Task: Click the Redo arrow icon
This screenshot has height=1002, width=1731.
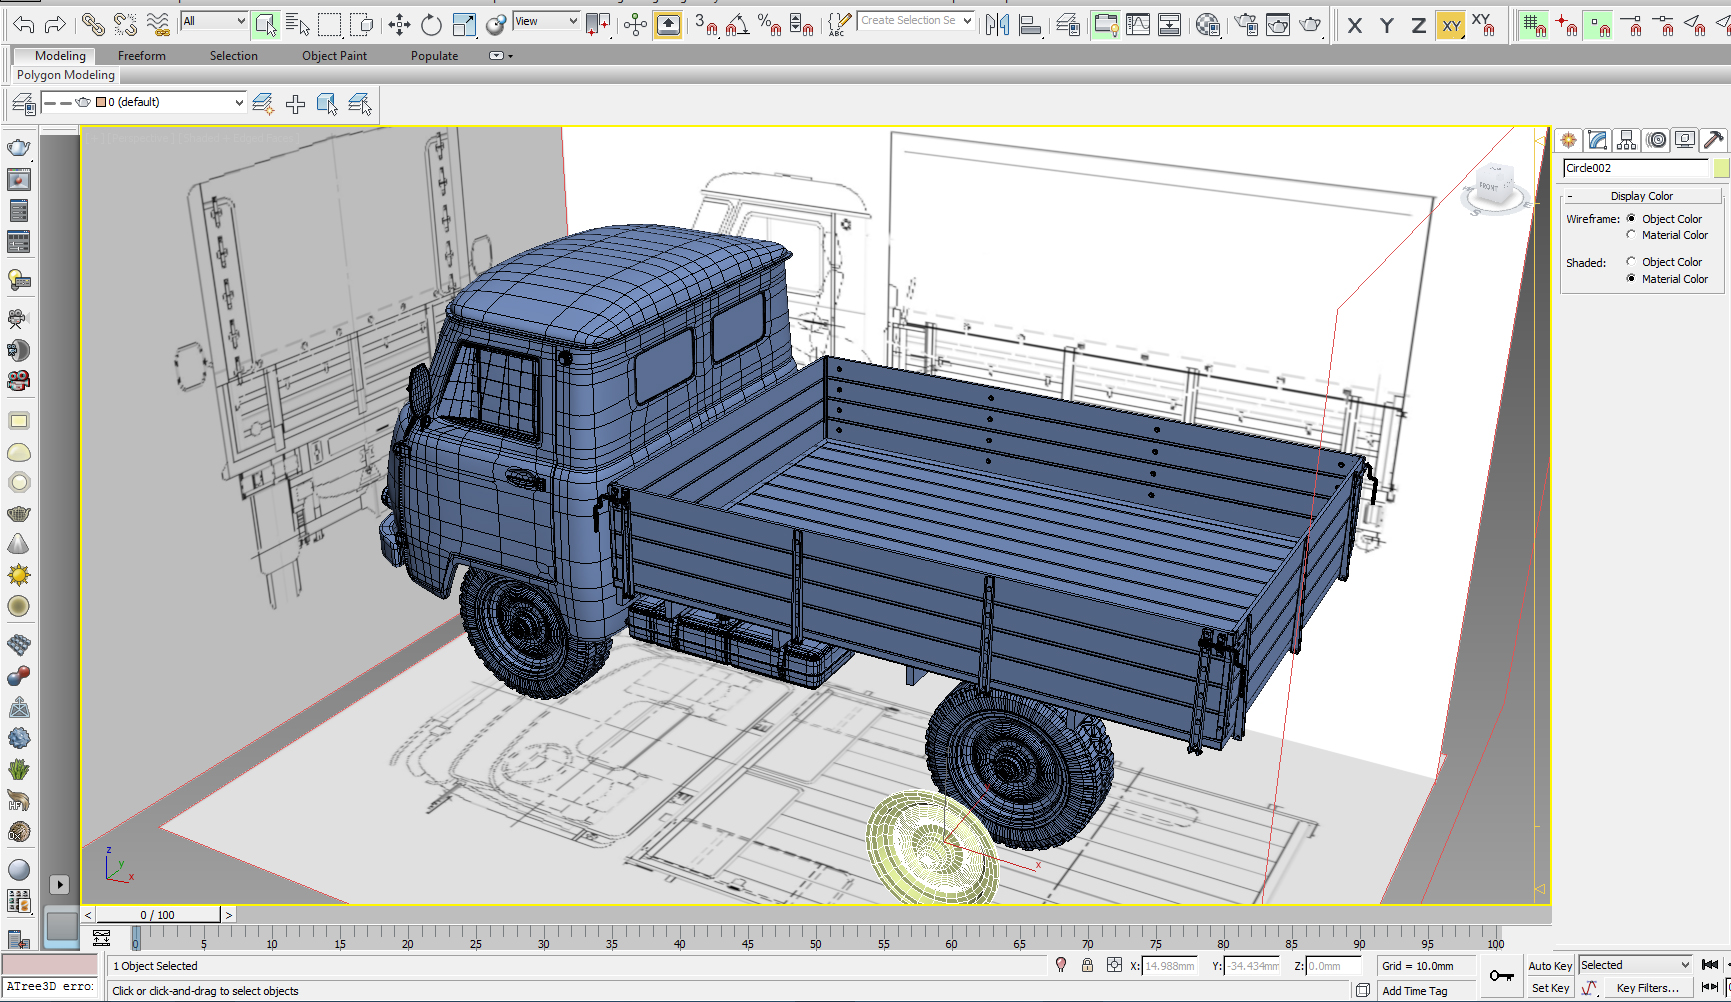Action: [56, 24]
